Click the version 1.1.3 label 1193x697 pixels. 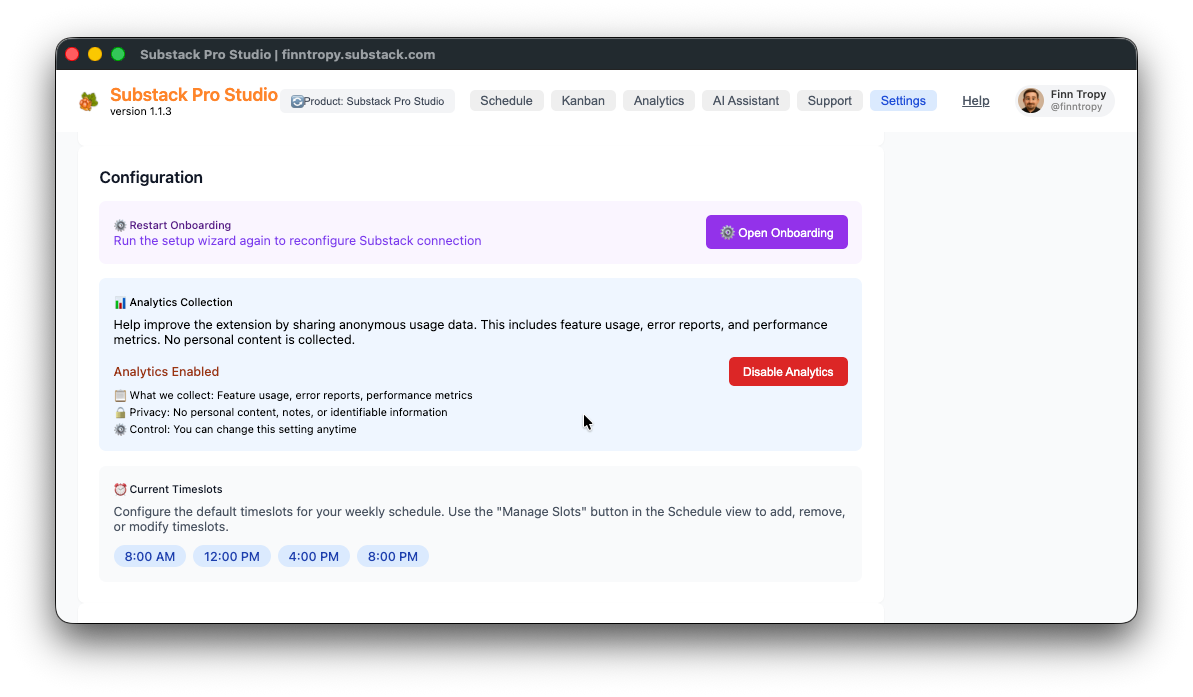141,111
